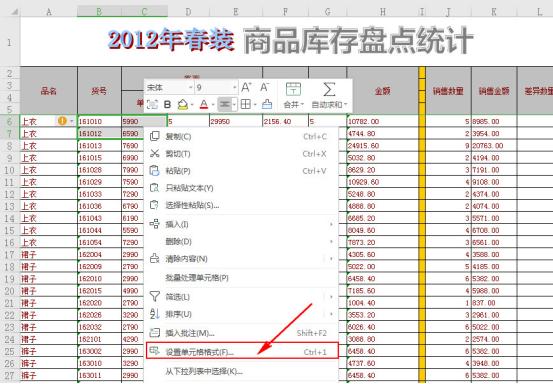This screenshot has height=384, width=553.
Task: Click the increase font size A+ icon
Action: pyautogui.click(x=246, y=87)
